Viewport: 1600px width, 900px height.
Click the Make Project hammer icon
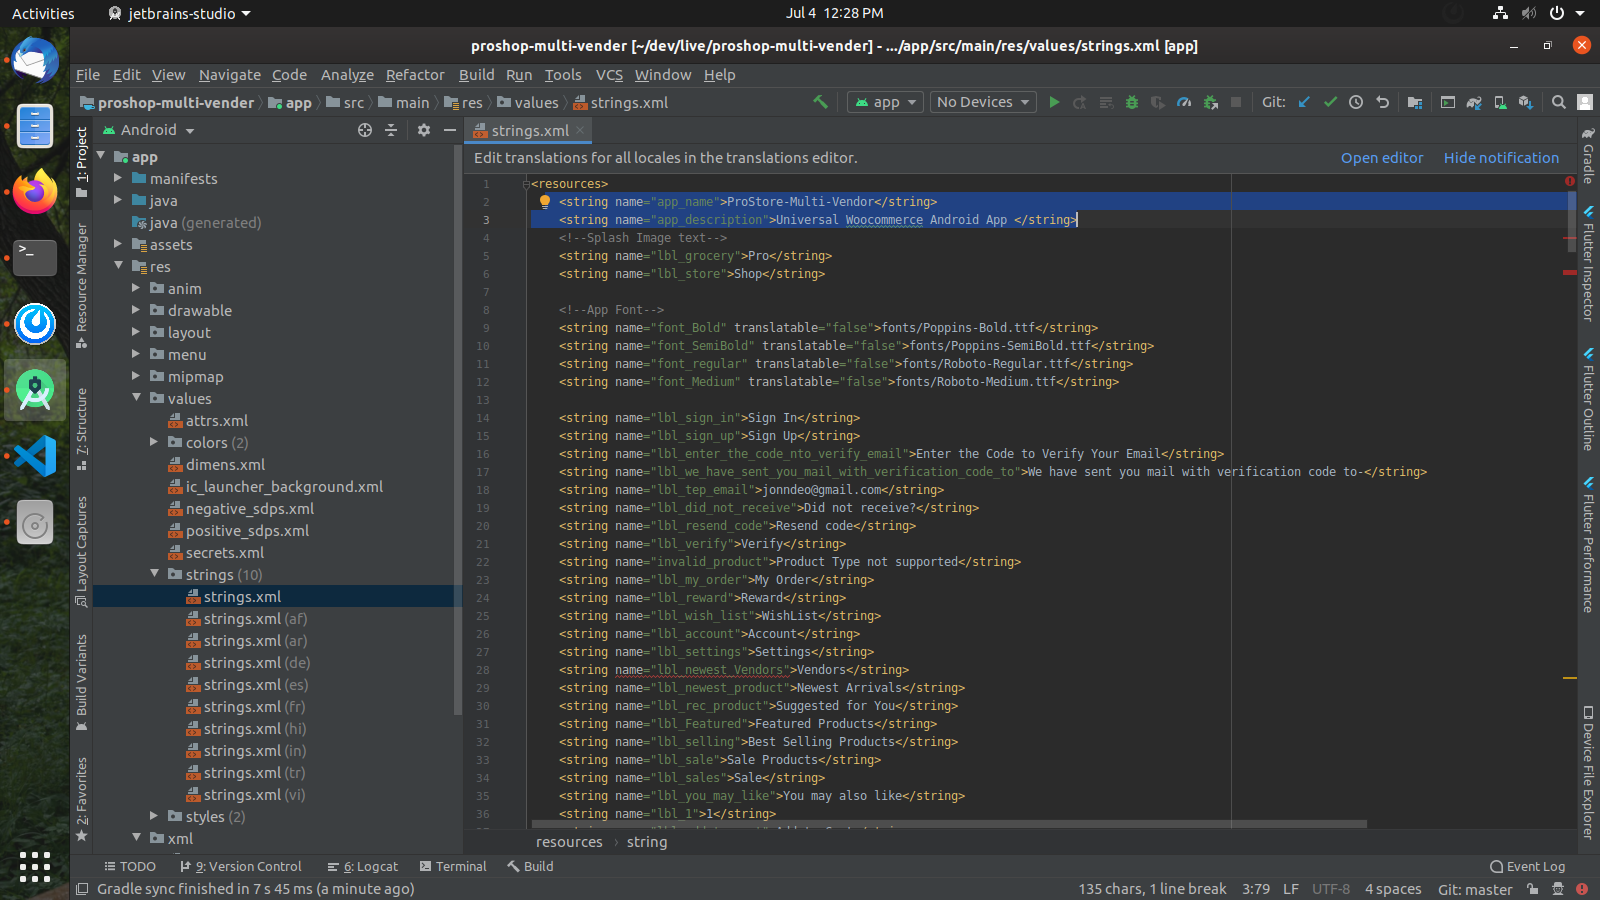tap(820, 102)
